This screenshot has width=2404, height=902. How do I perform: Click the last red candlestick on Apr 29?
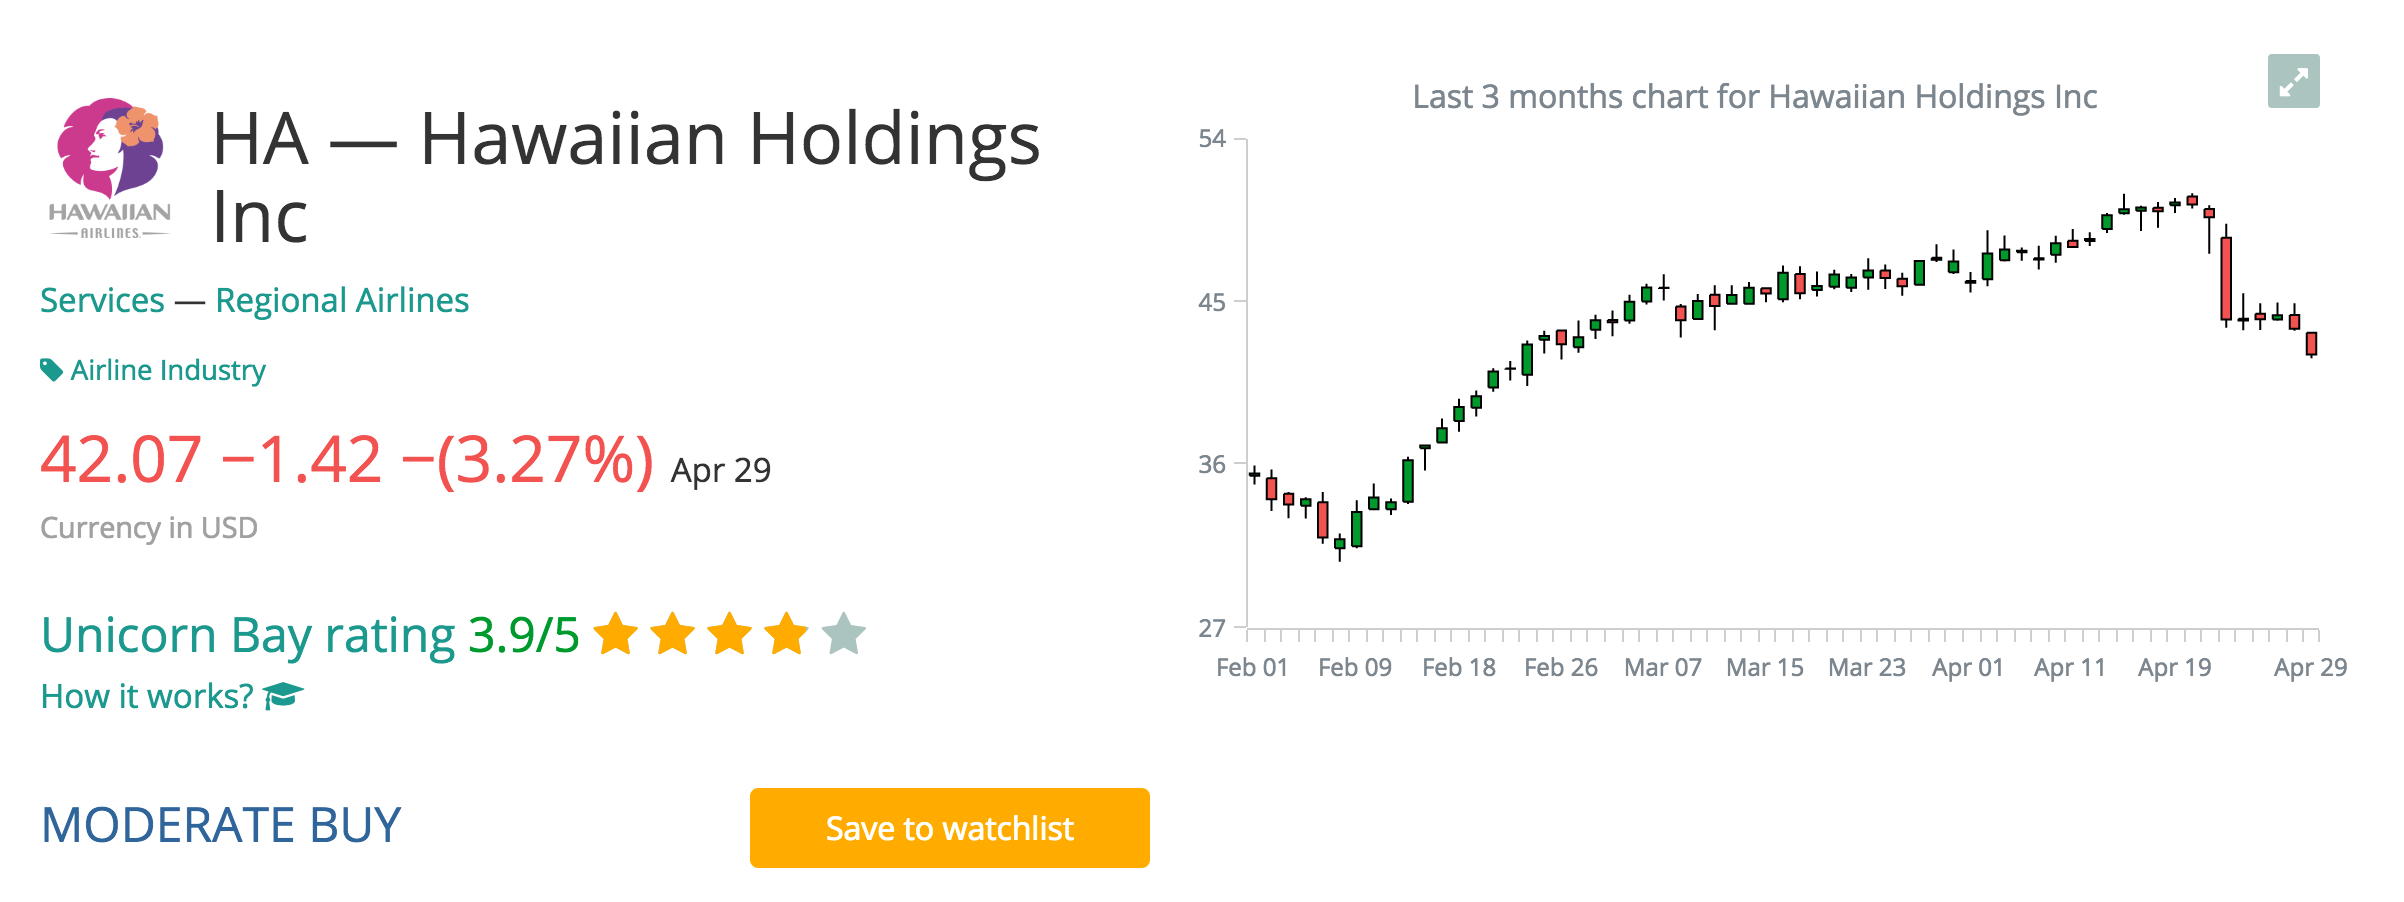click(x=2311, y=343)
